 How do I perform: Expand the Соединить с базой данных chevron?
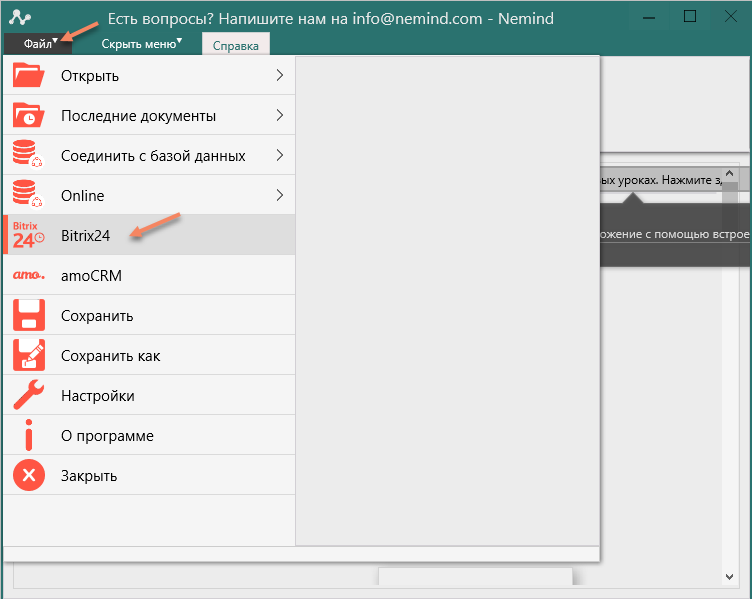click(x=280, y=155)
